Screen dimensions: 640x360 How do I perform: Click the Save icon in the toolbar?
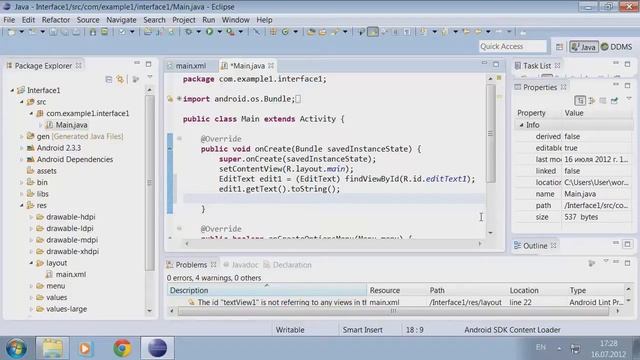tap(53, 32)
